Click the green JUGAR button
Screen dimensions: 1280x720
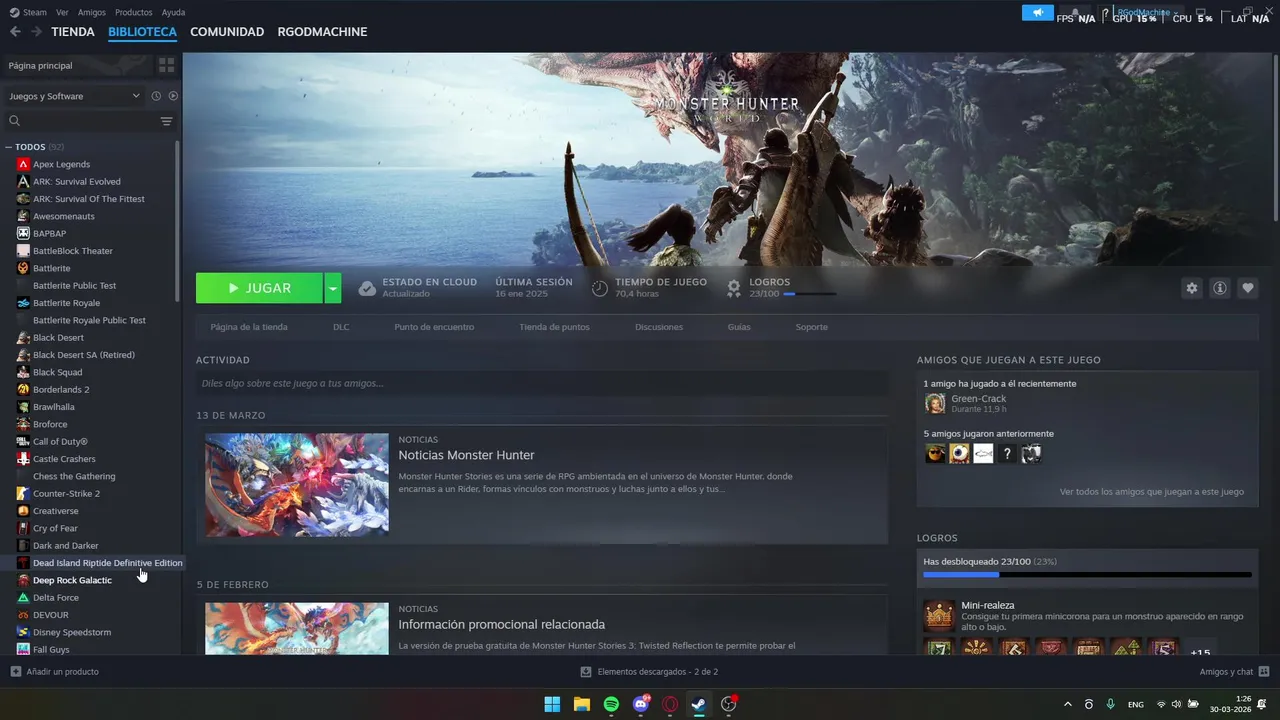pos(259,288)
